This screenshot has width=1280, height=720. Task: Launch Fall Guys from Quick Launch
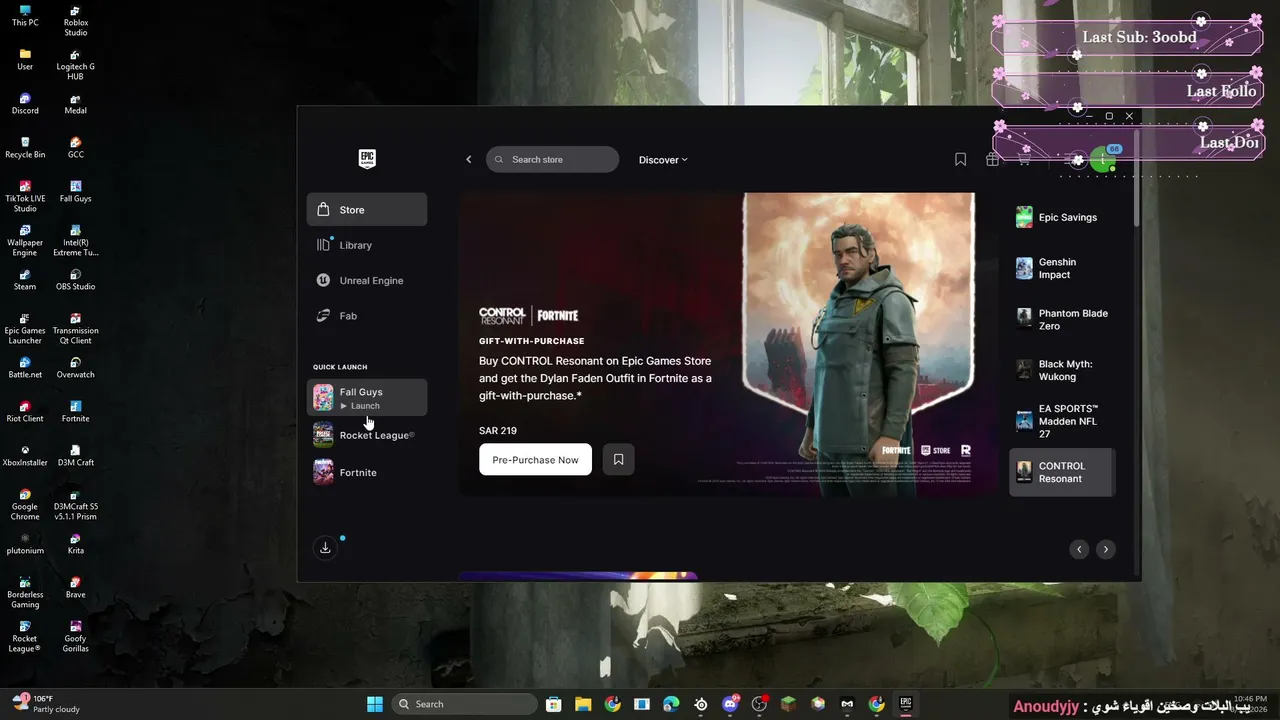367,398
